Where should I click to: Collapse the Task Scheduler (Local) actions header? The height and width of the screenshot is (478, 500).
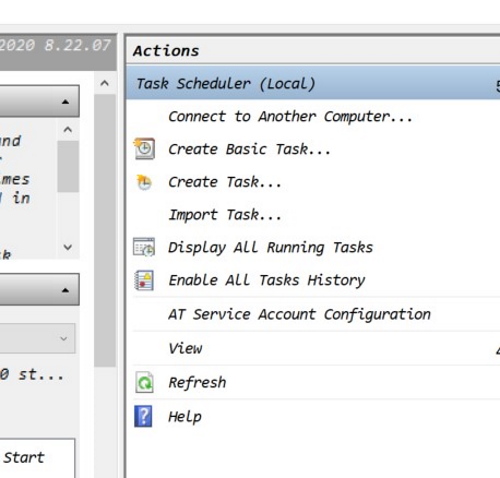313,83
